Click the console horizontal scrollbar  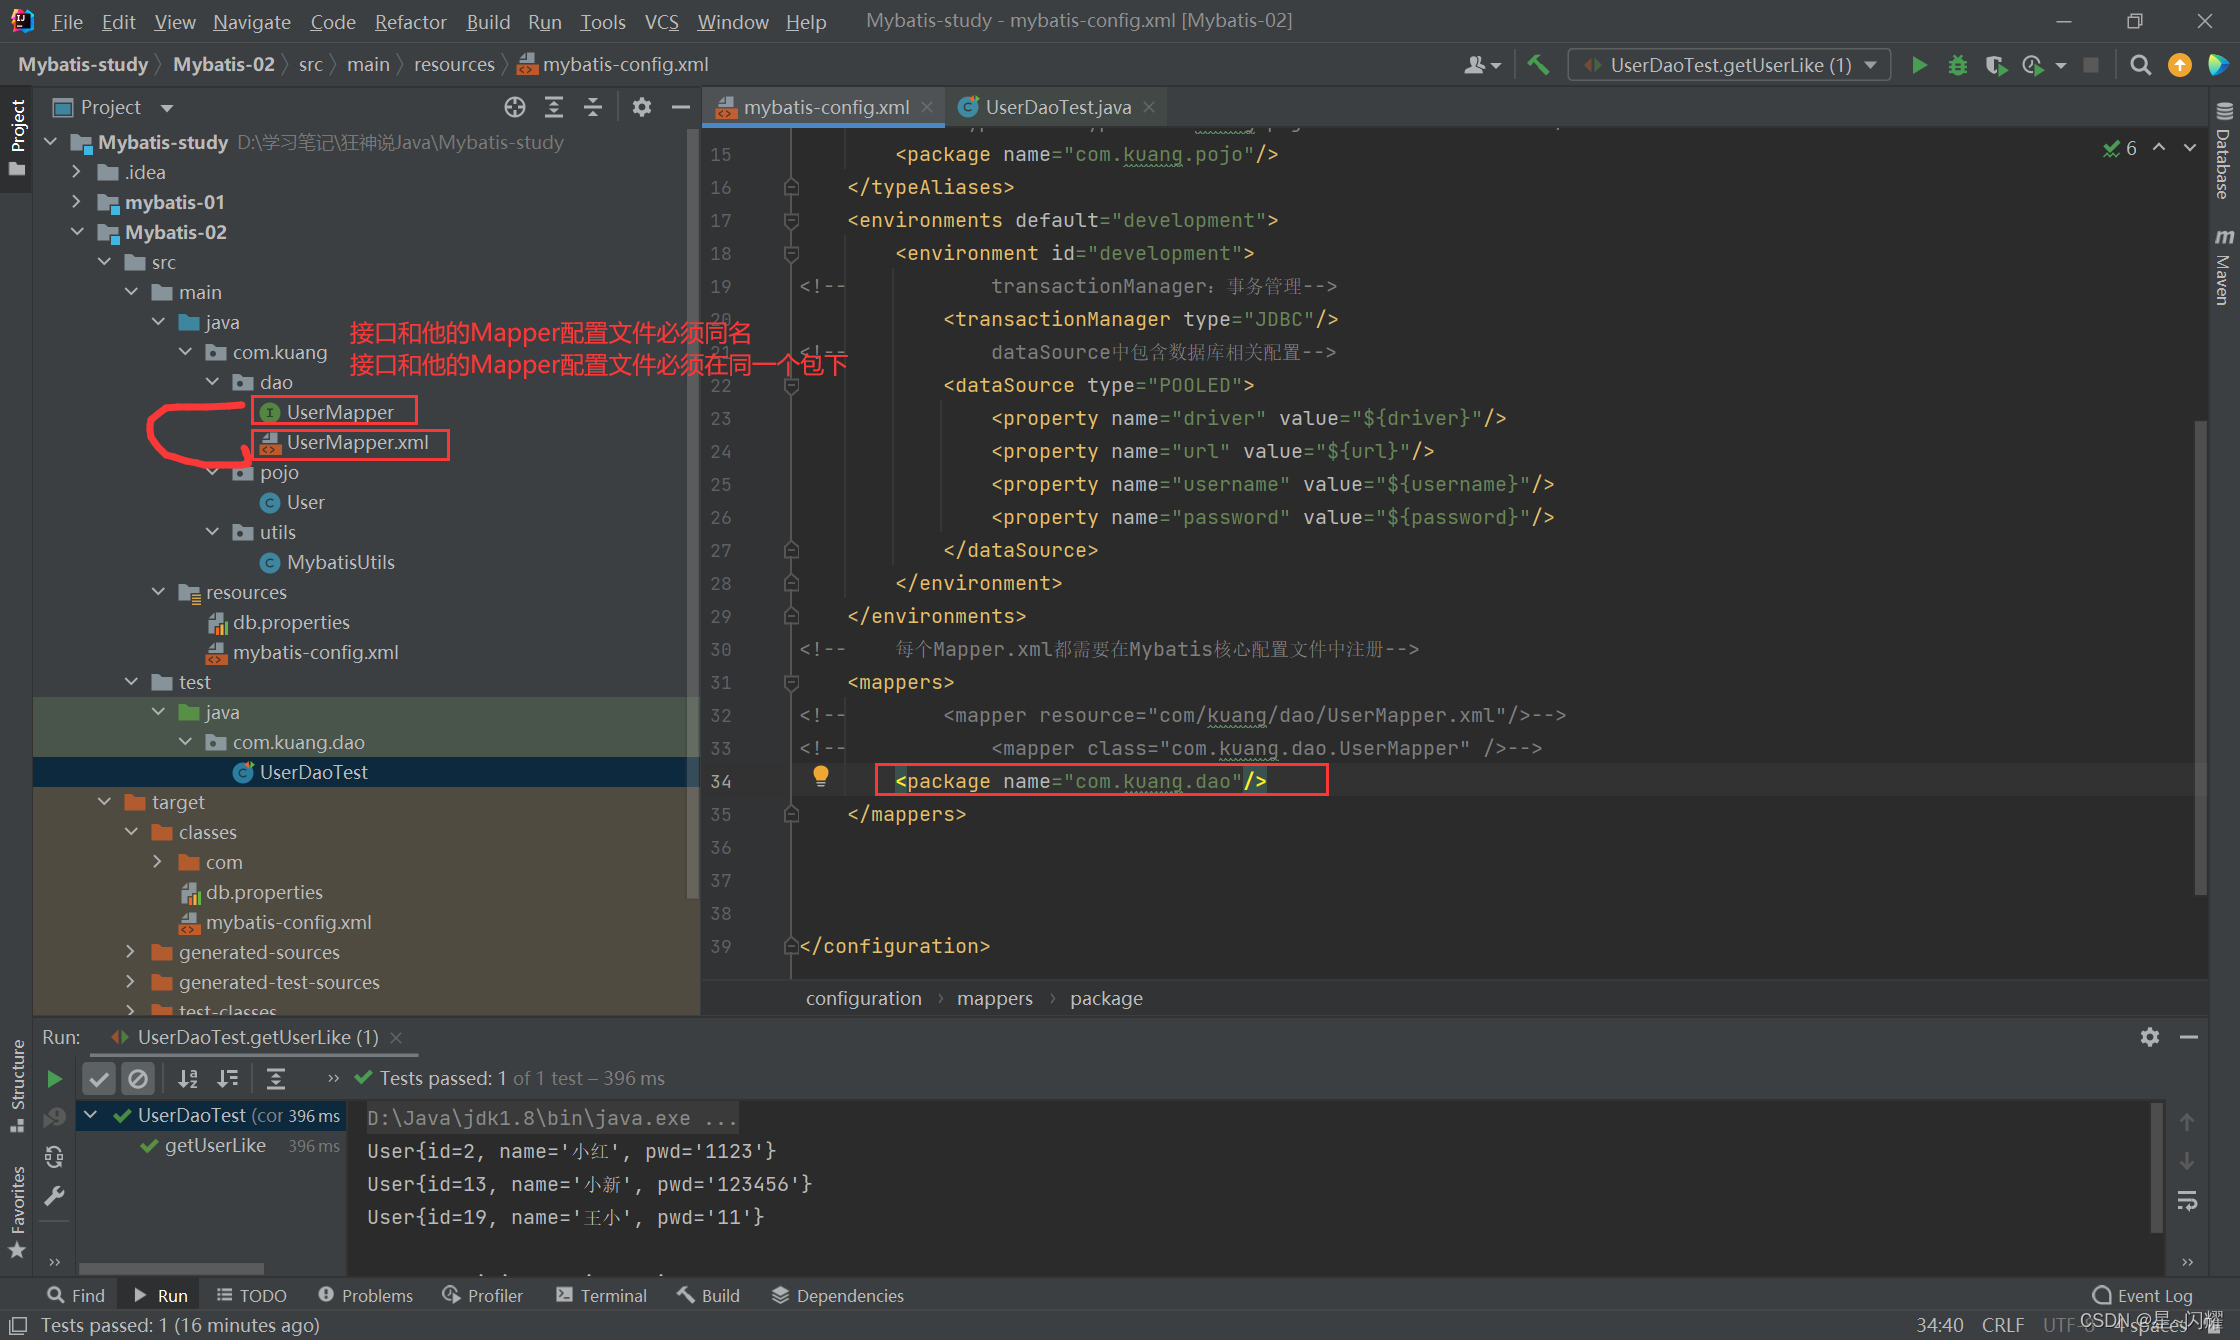click(x=170, y=1268)
